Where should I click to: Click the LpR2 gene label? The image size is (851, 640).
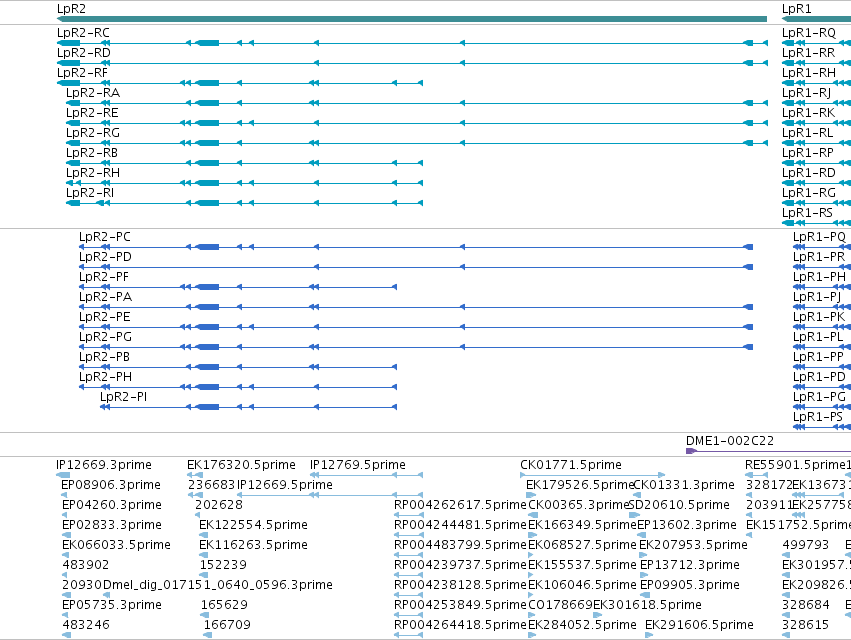pos(71,9)
